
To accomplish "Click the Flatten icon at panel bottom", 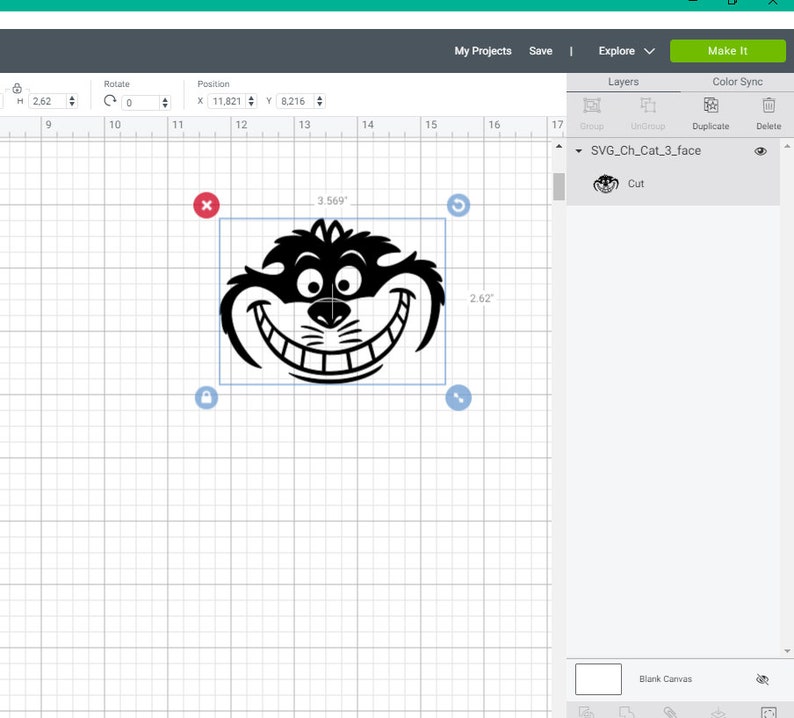I will (718, 712).
